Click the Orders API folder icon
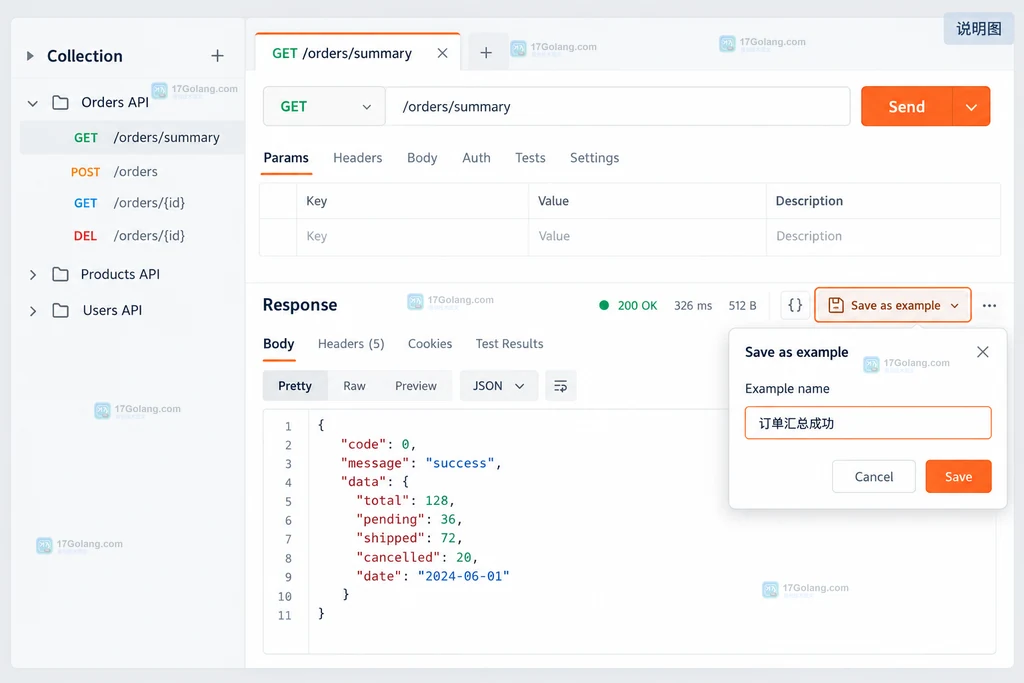The width and height of the screenshot is (1024, 683). 60,103
